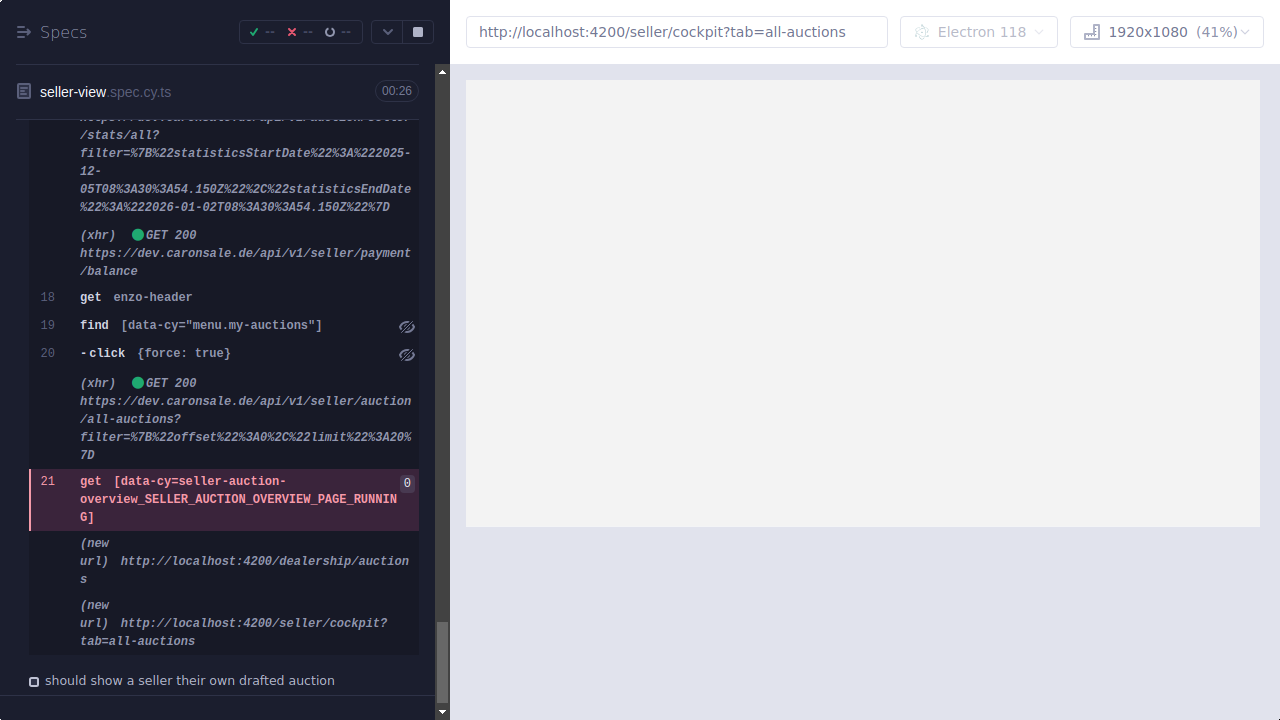Click the pending tests spinner icon
This screenshot has height=720, width=1280.
(x=328, y=31)
